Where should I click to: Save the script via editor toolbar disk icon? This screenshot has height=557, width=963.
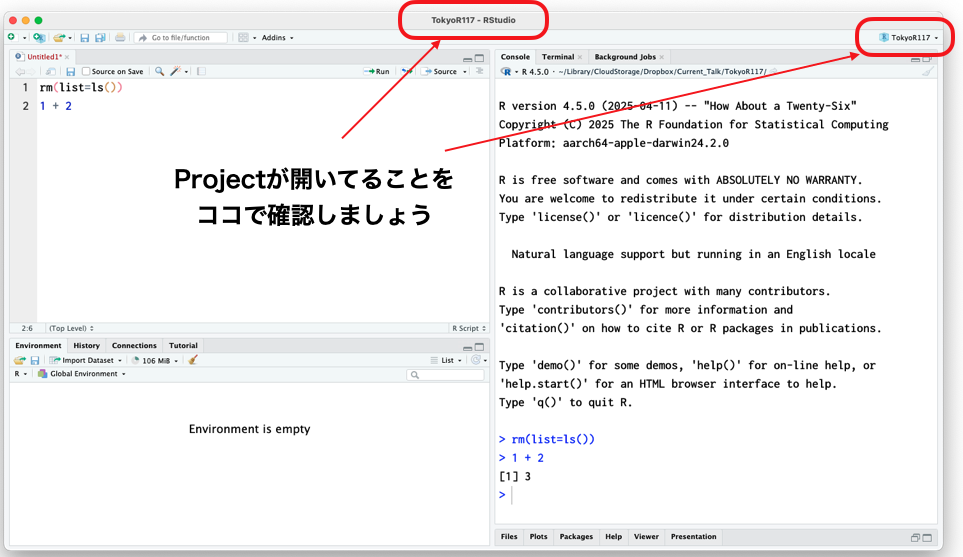[70, 71]
